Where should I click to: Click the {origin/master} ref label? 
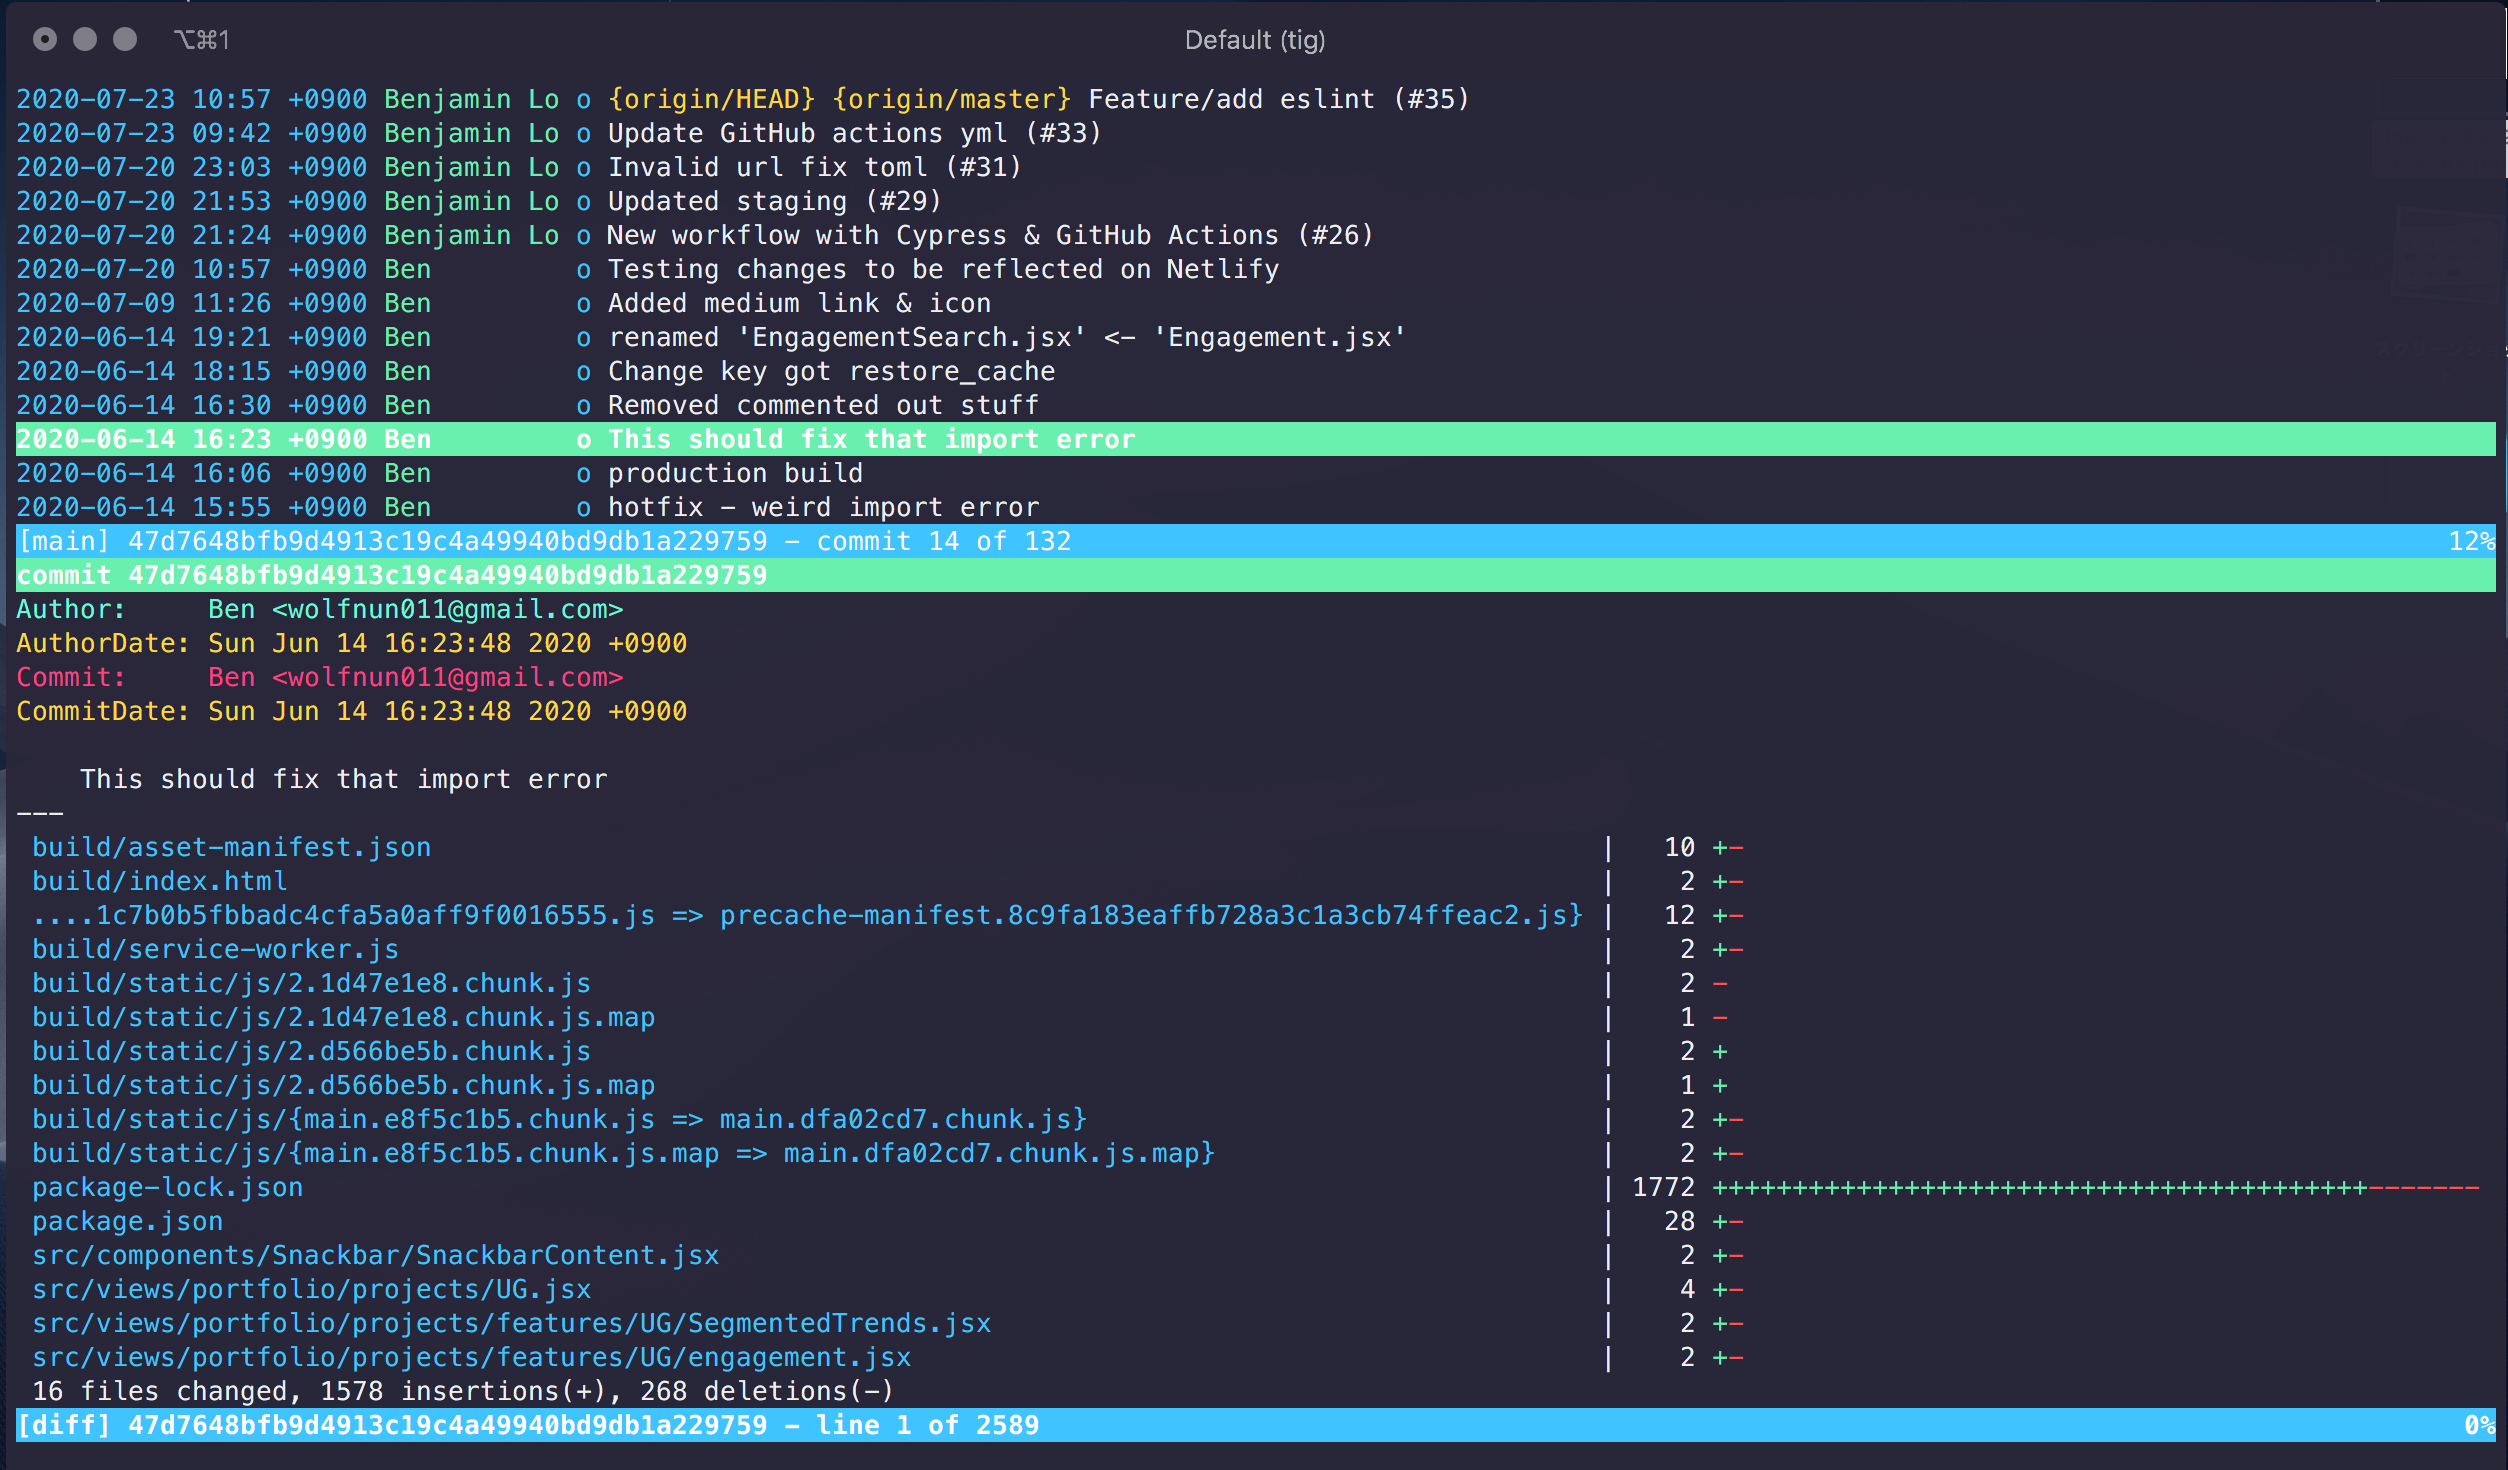pos(951,99)
